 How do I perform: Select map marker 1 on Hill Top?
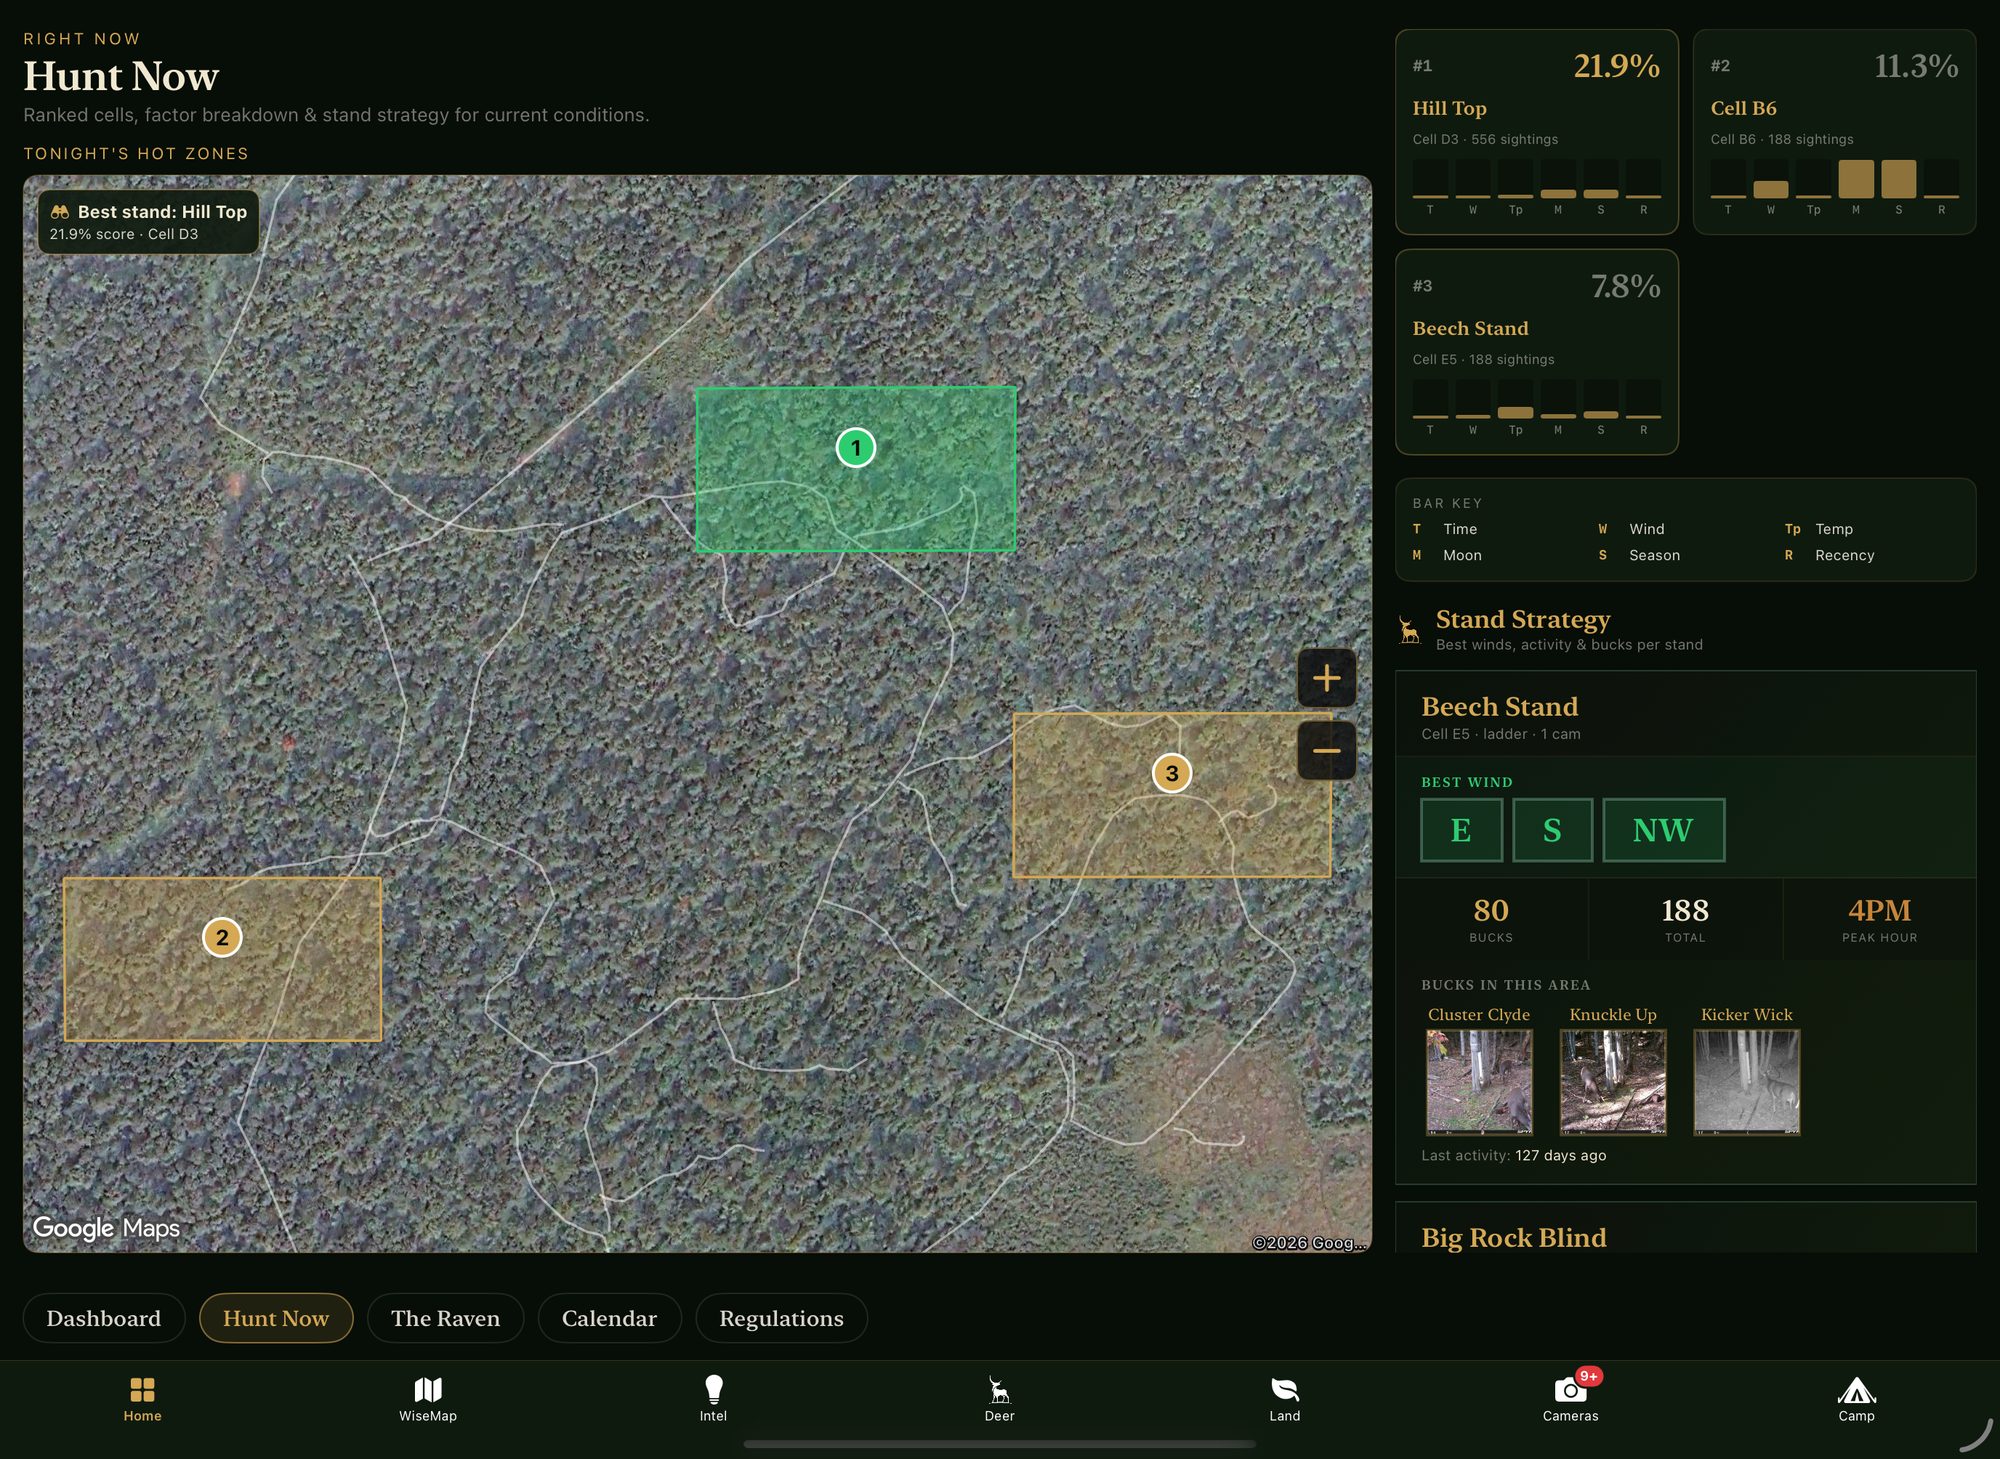(856, 448)
